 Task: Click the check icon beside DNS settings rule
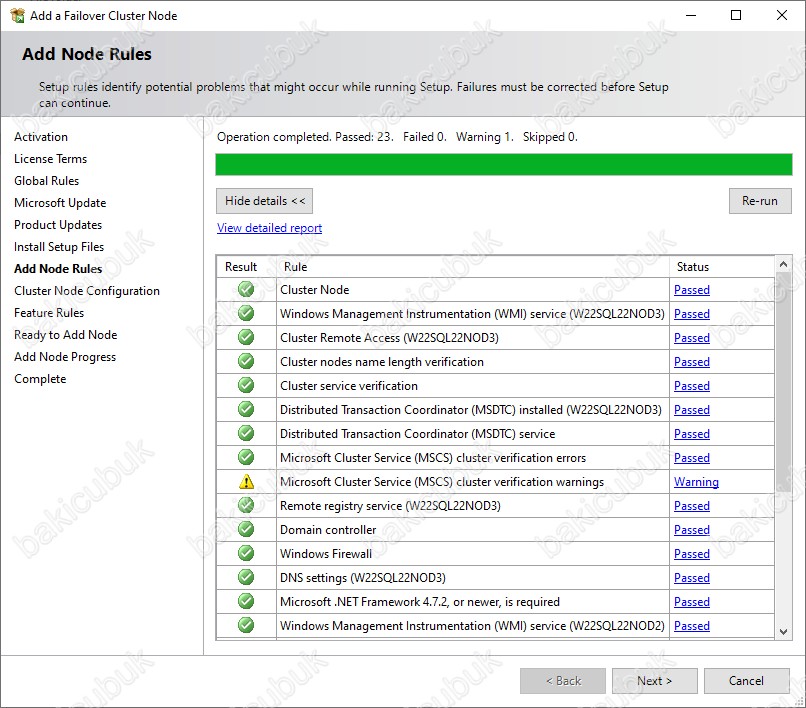click(x=246, y=577)
